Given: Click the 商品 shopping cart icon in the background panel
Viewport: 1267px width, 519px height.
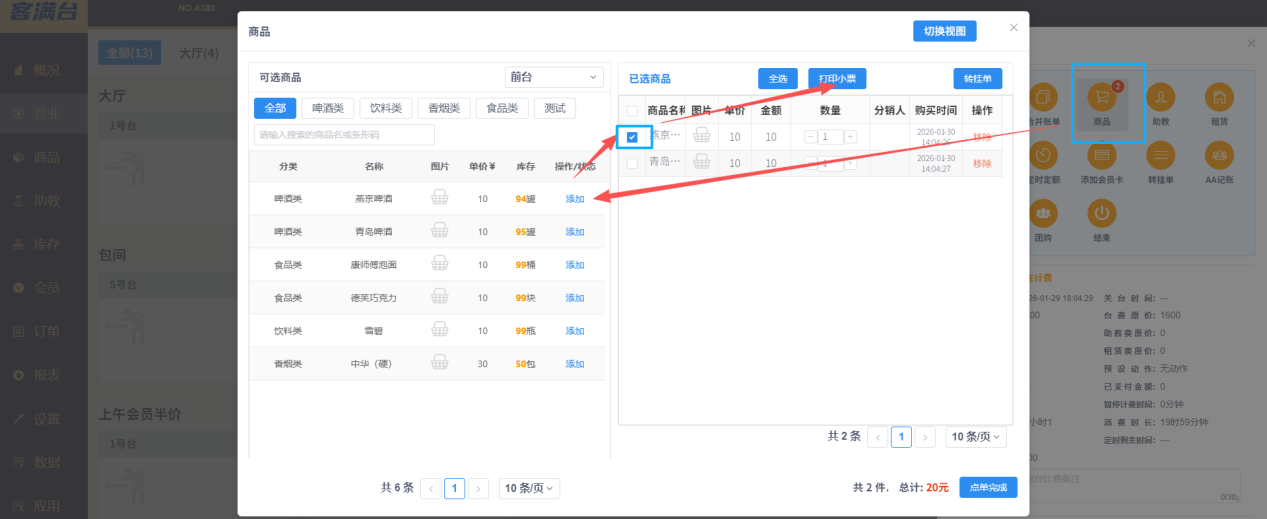Looking at the screenshot, I should [1102, 97].
